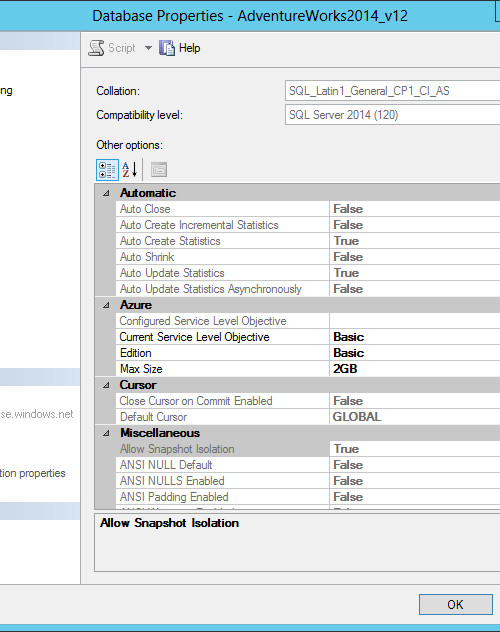Click False value for ANSI NULL Default

[348, 465]
